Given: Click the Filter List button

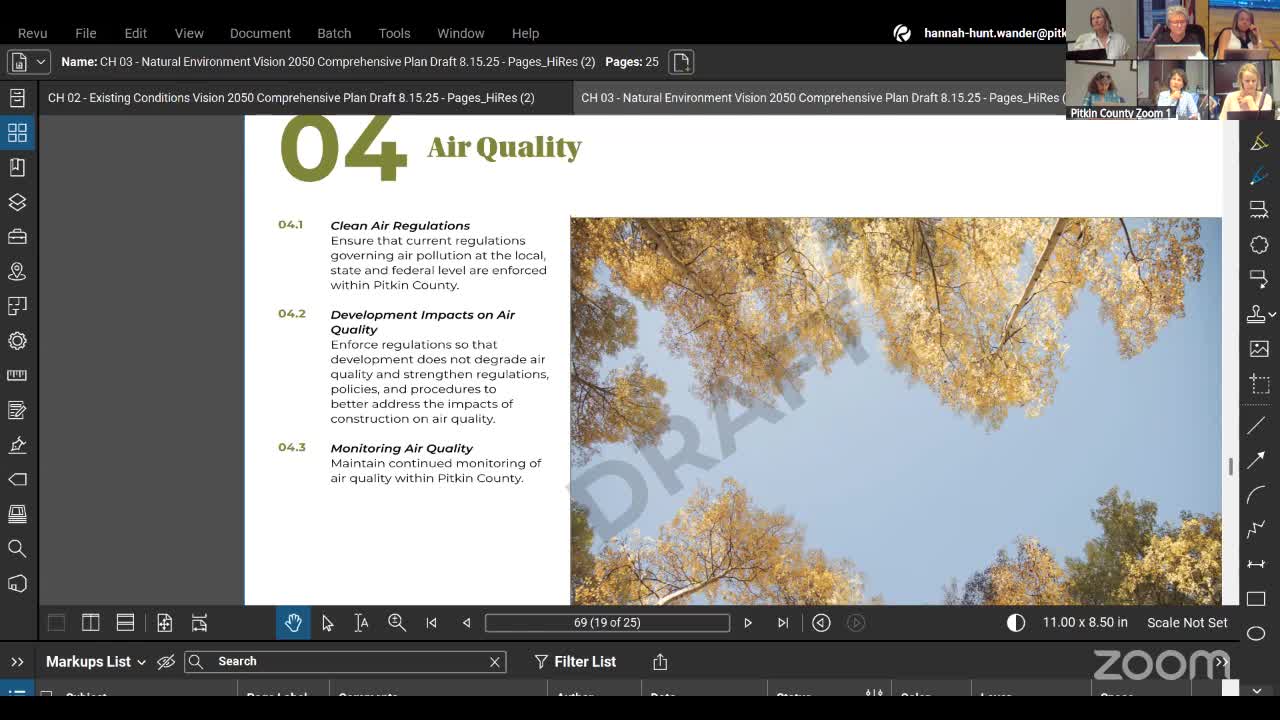Looking at the screenshot, I should click(x=575, y=662).
